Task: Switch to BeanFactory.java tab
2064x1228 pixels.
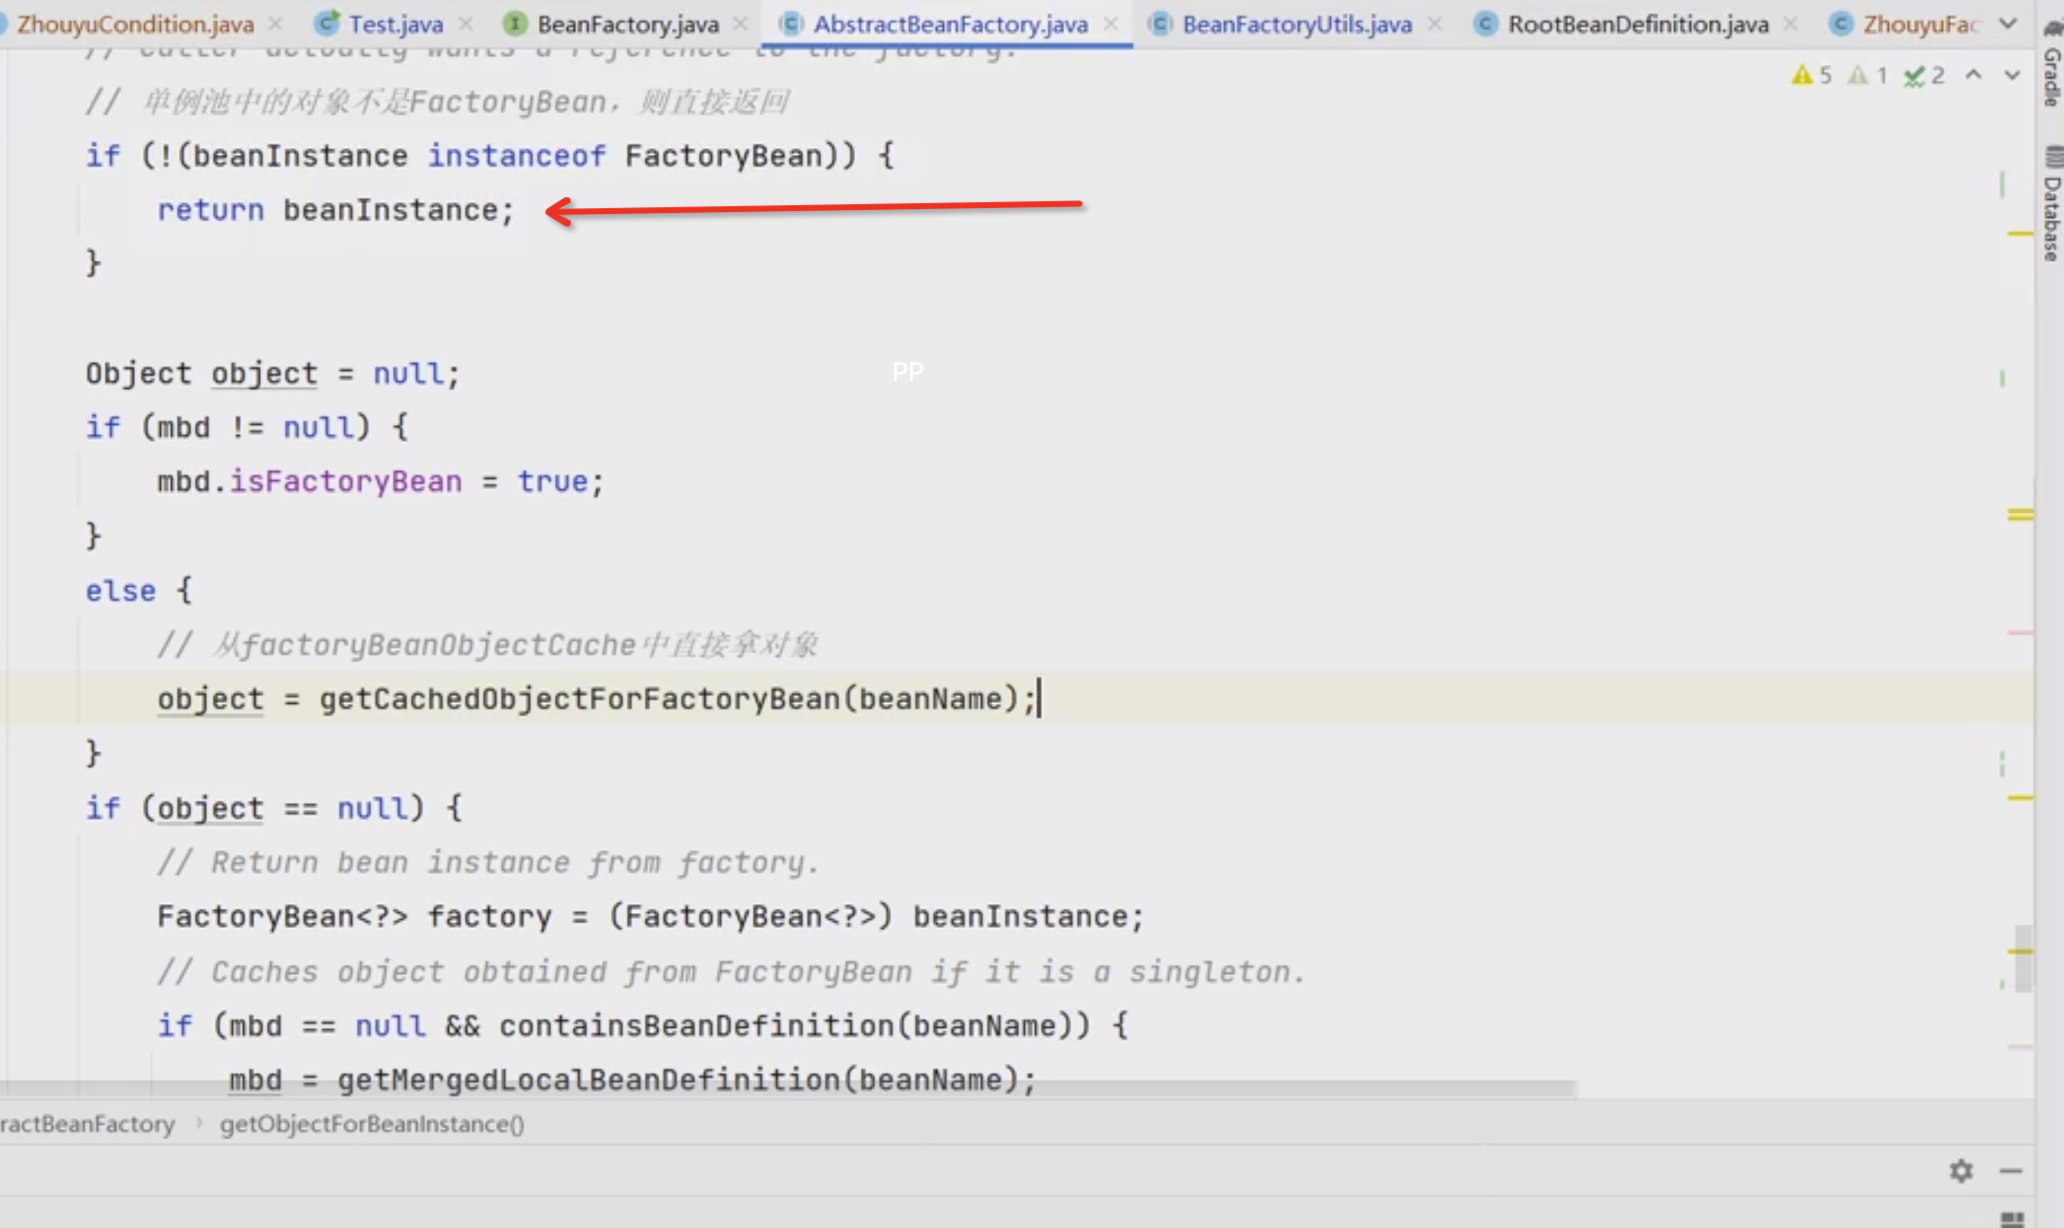Action: tap(627, 24)
